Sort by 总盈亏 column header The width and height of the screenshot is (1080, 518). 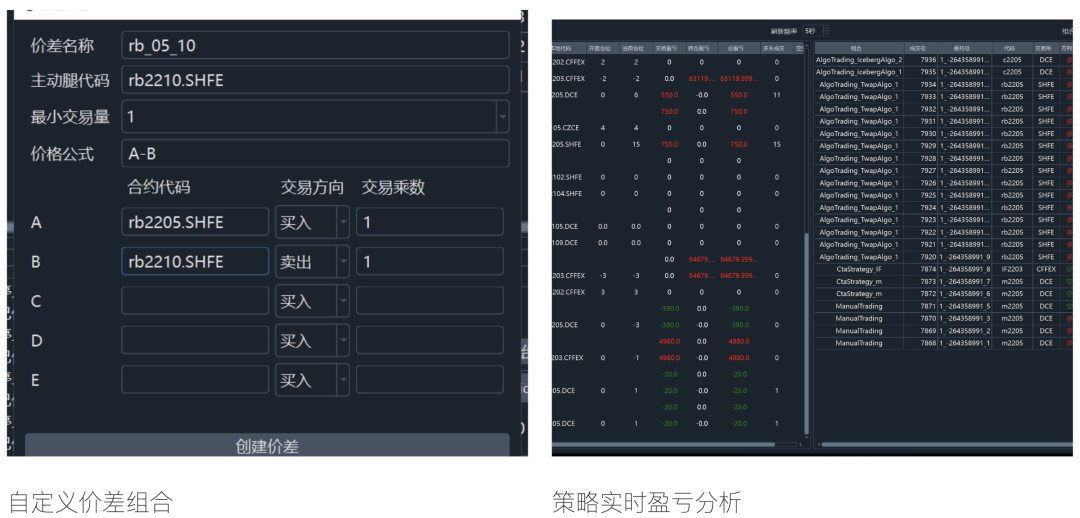[738, 48]
